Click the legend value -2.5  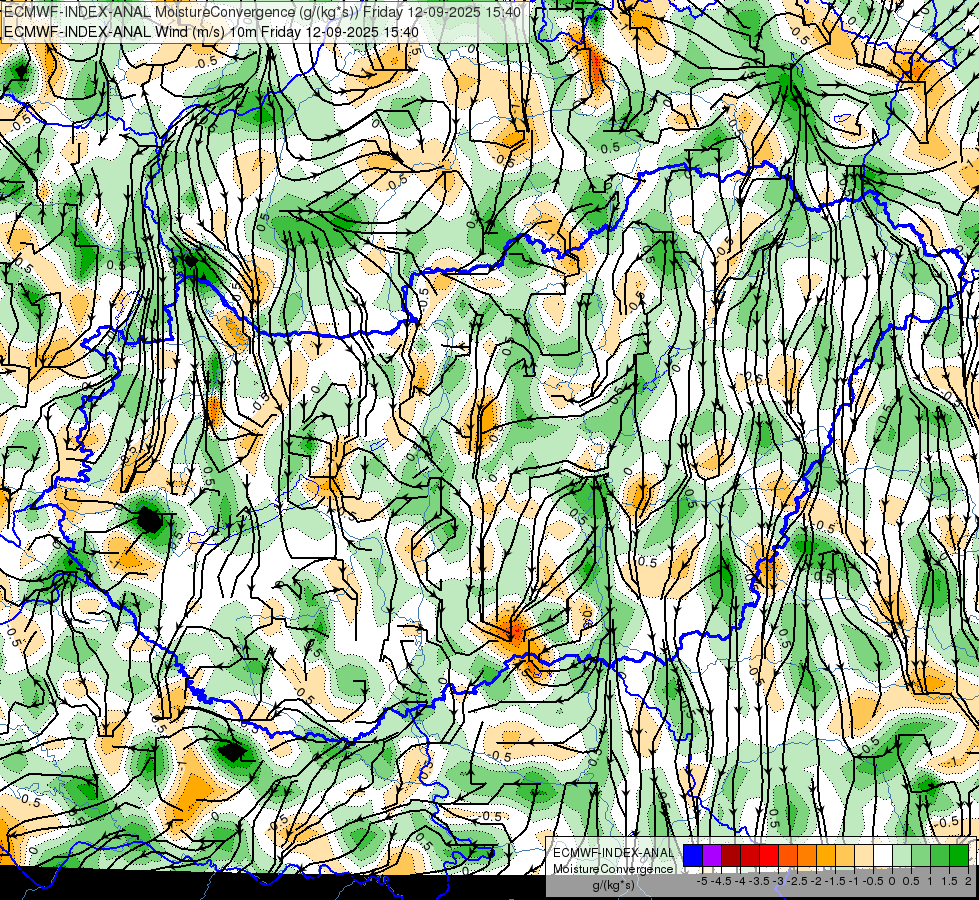tap(798, 881)
